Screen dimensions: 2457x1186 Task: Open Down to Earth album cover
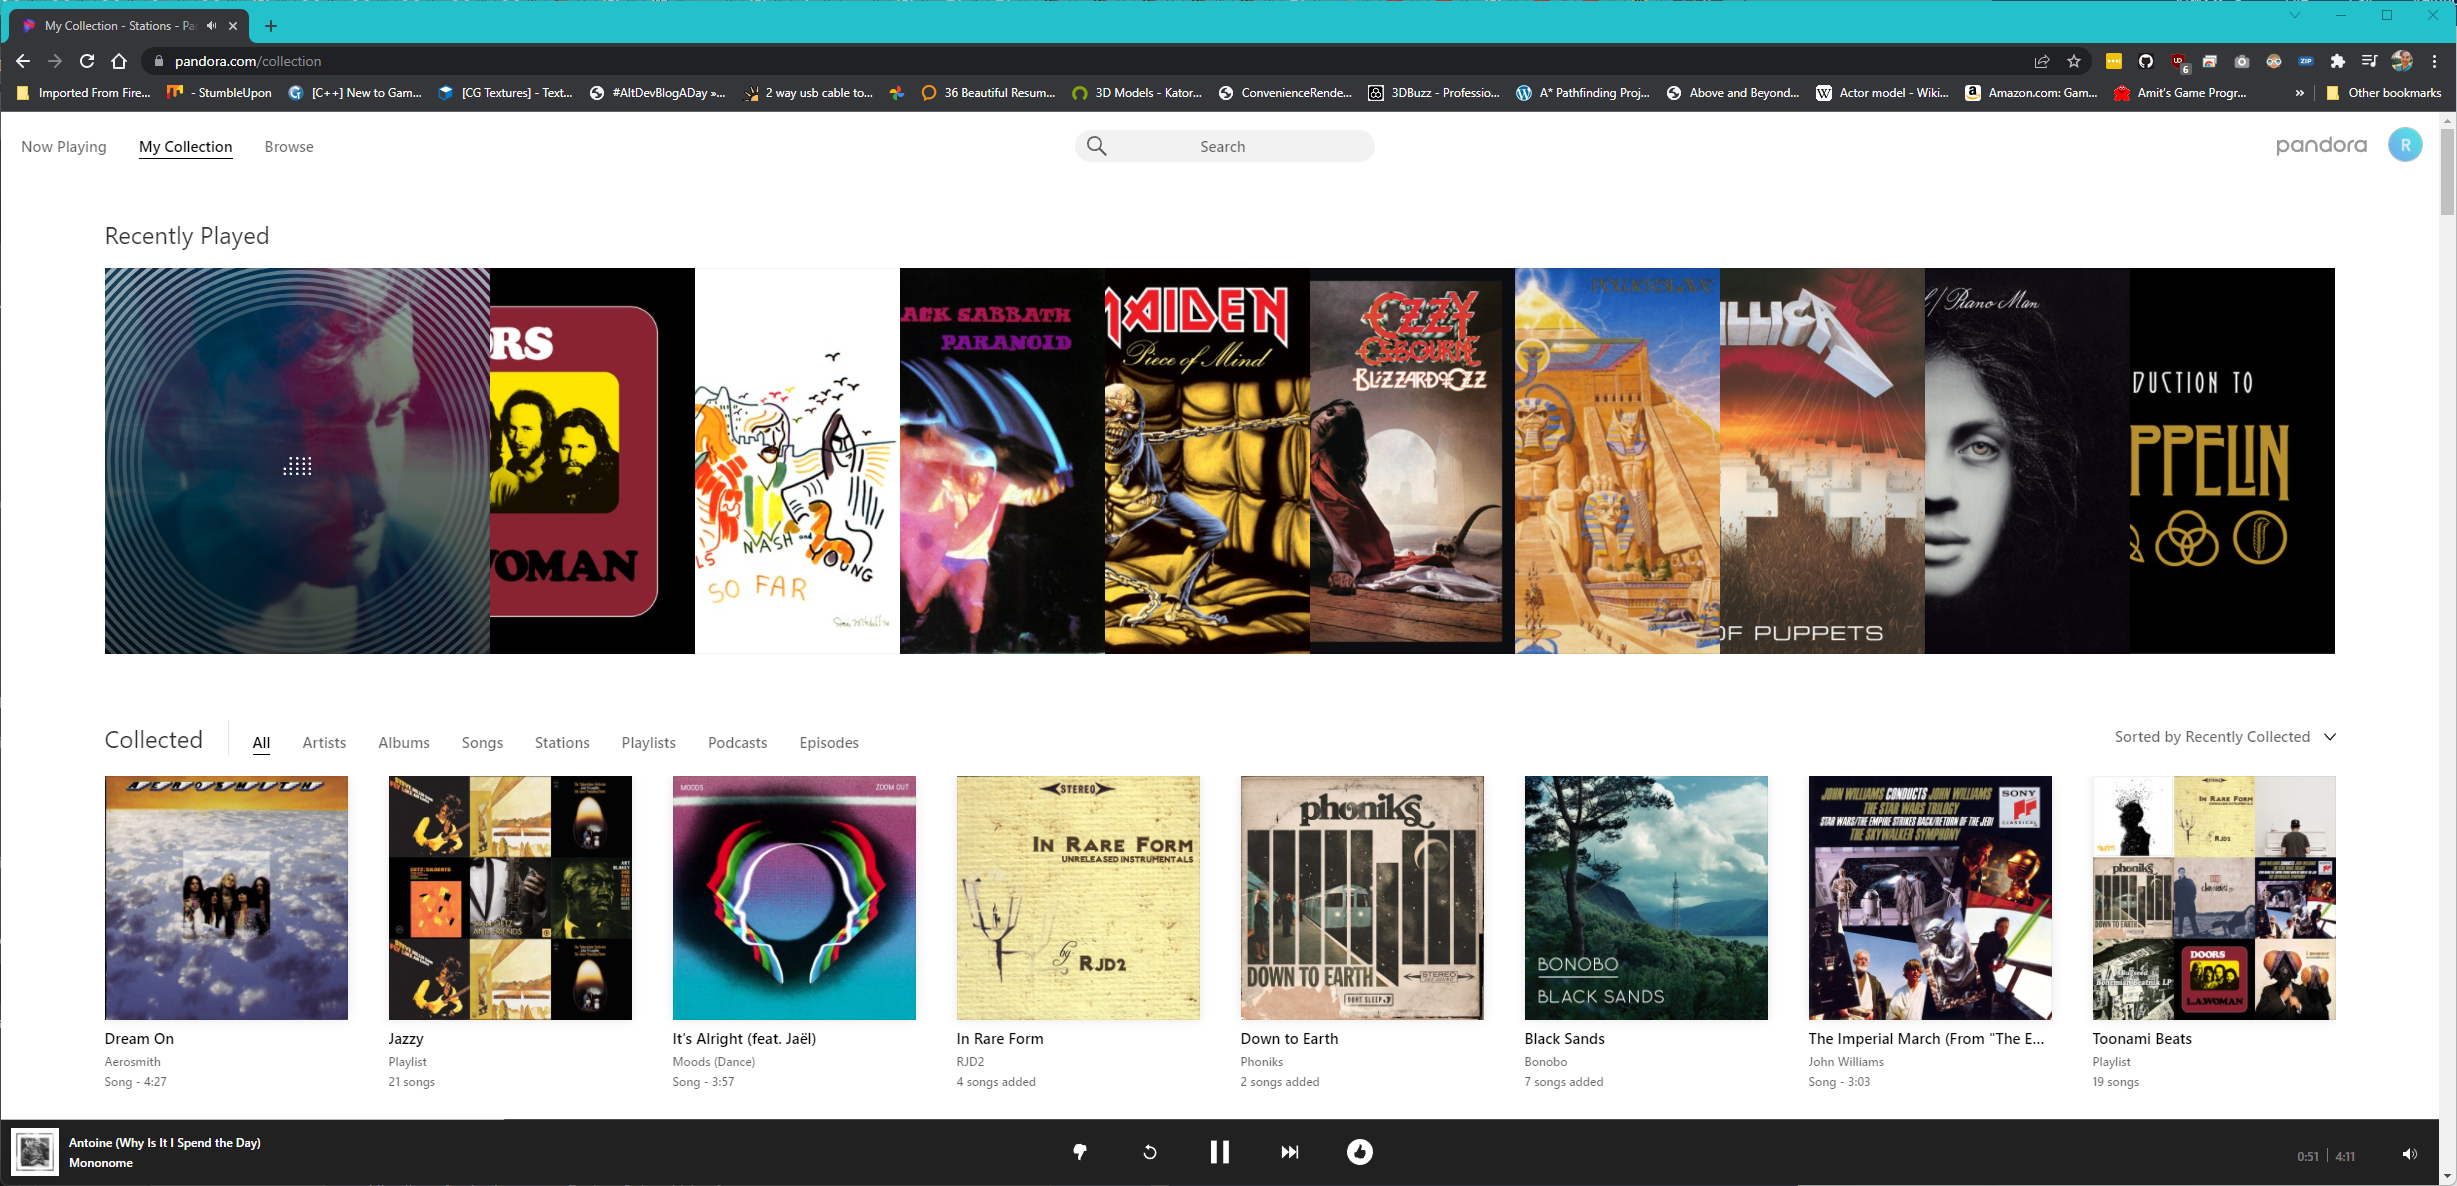coord(1362,898)
